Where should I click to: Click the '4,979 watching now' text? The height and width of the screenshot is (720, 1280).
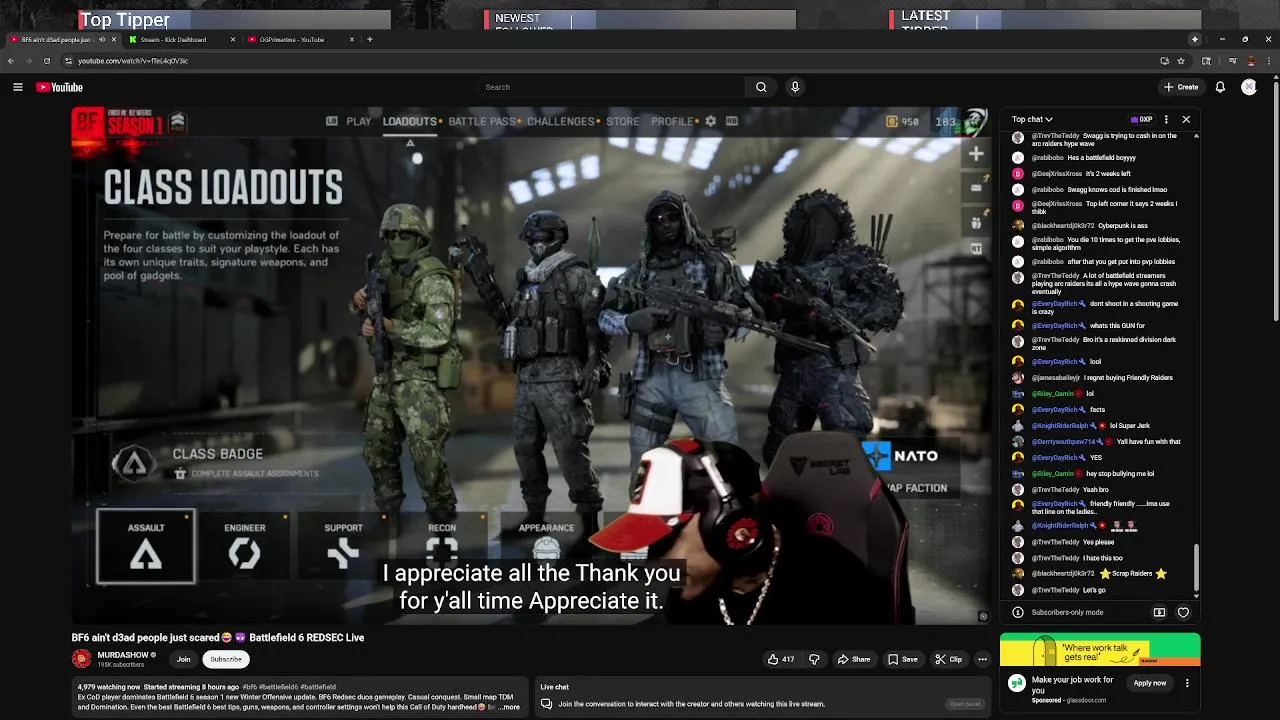(109, 687)
